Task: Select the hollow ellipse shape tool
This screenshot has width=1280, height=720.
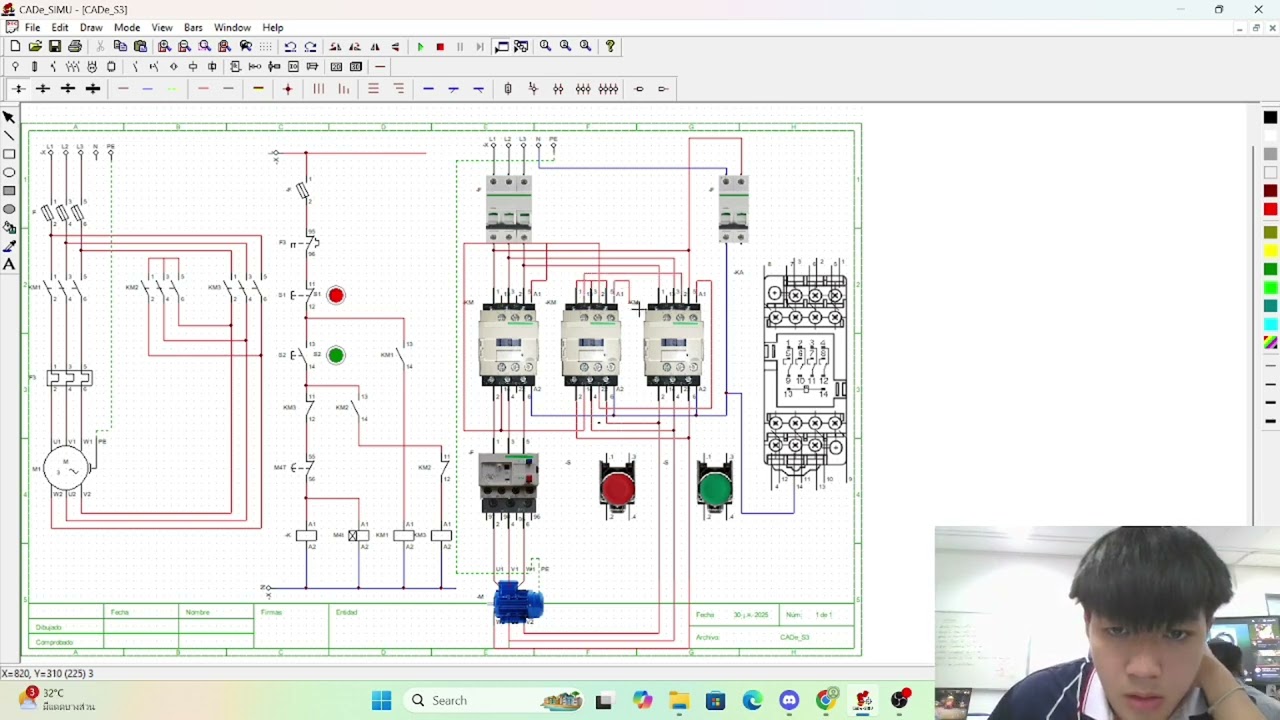Action: pos(9,172)
